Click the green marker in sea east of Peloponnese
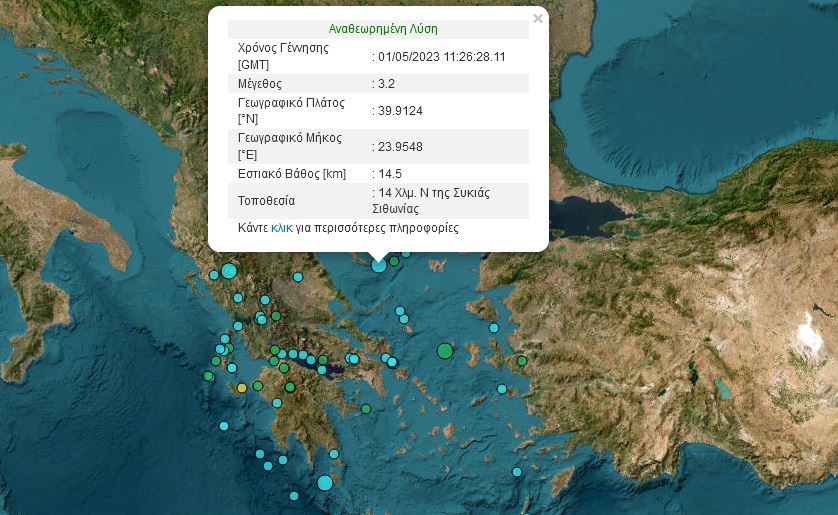The image size is (838, 515). tap(366, 408)
